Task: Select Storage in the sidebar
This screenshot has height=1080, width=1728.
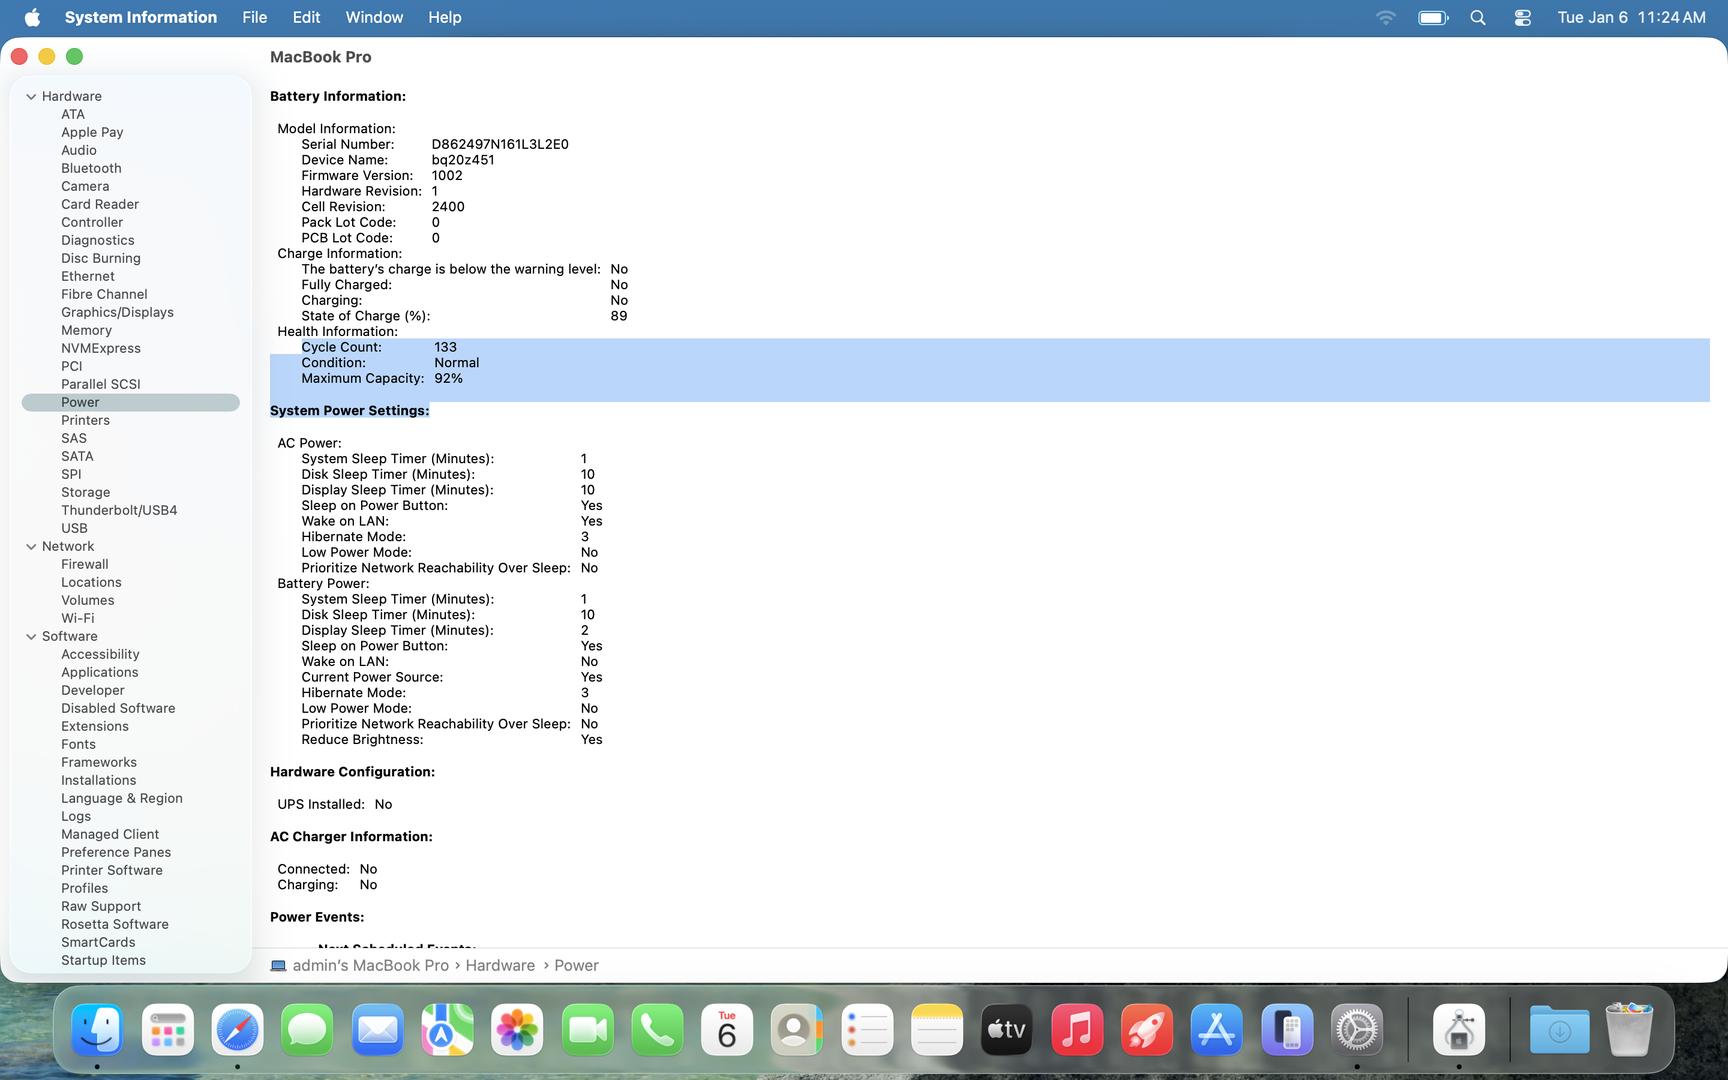Action: tap(86, 492)
